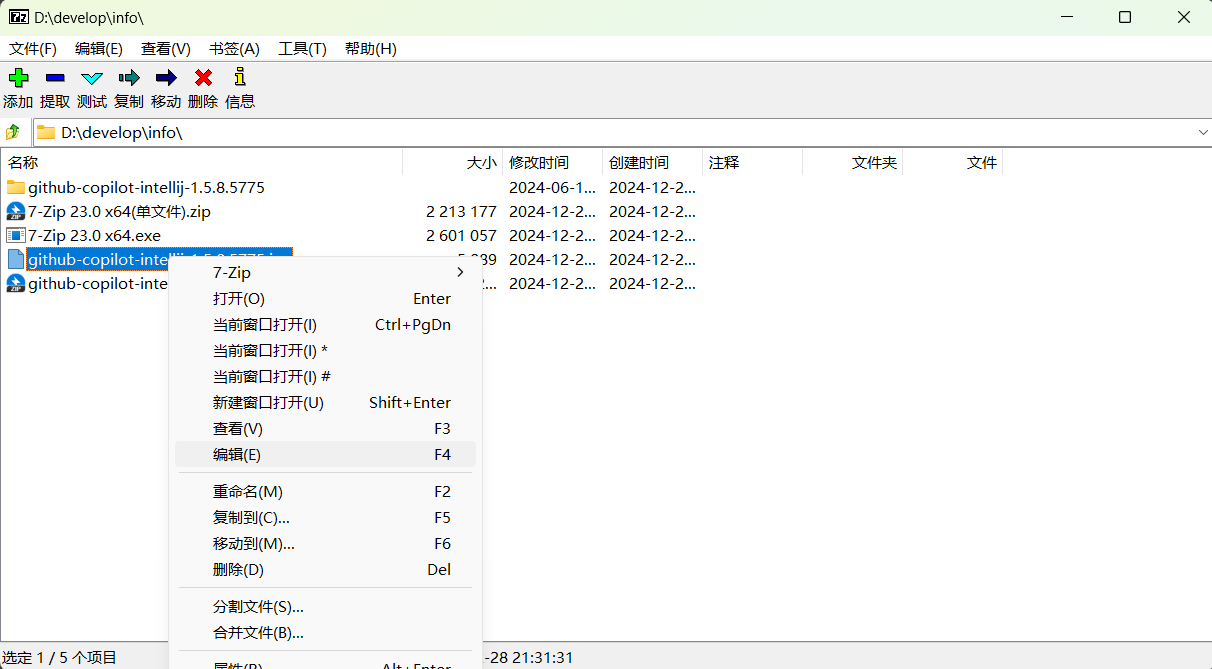Choose 查看(V) F3 in context menu
This screenshot has height=669, width=1212.
tap(325, 428)
